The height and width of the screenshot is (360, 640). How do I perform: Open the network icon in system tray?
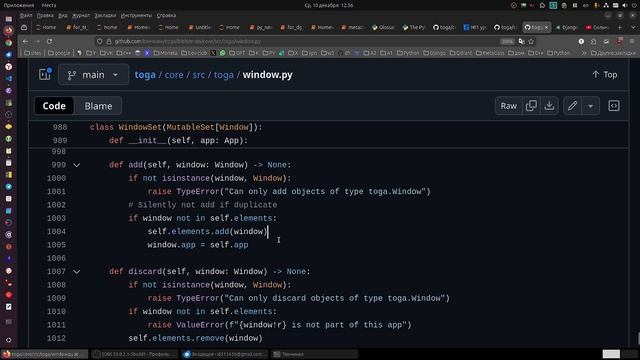tap(606, 5)
